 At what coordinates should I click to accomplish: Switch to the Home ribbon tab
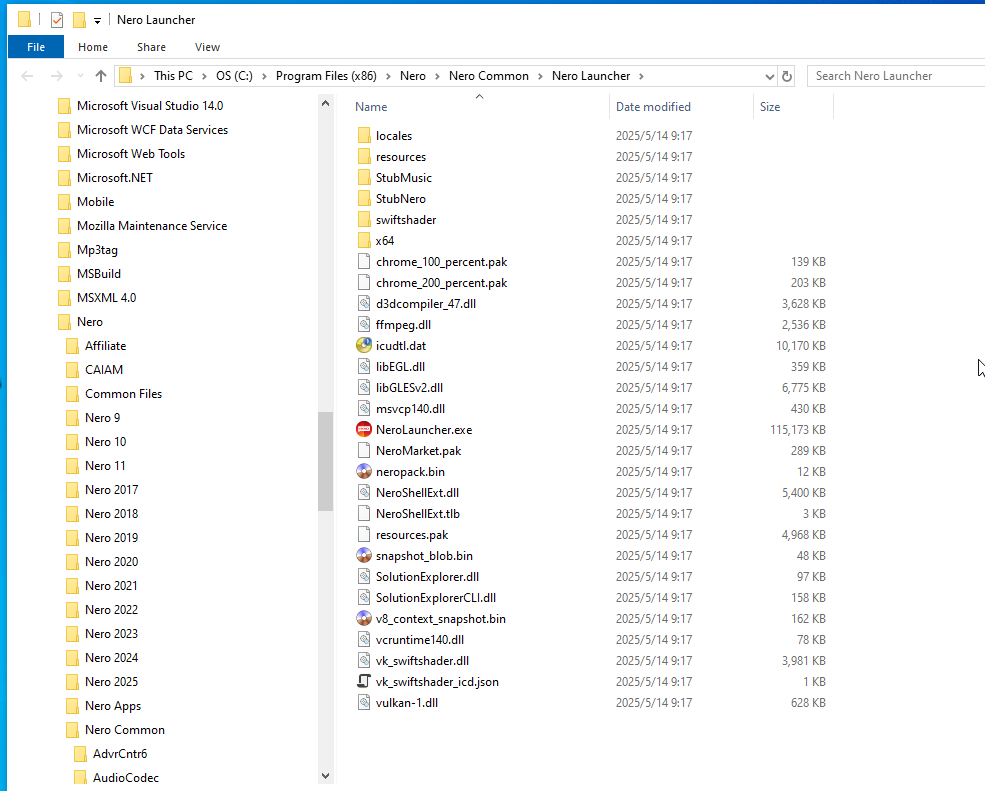click(93, 47)
